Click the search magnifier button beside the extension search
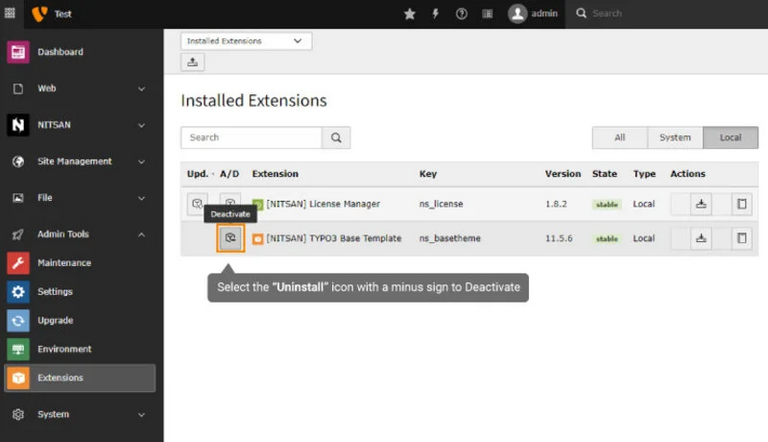The height and width of the screenshot is (442, 768). point(336,138)
